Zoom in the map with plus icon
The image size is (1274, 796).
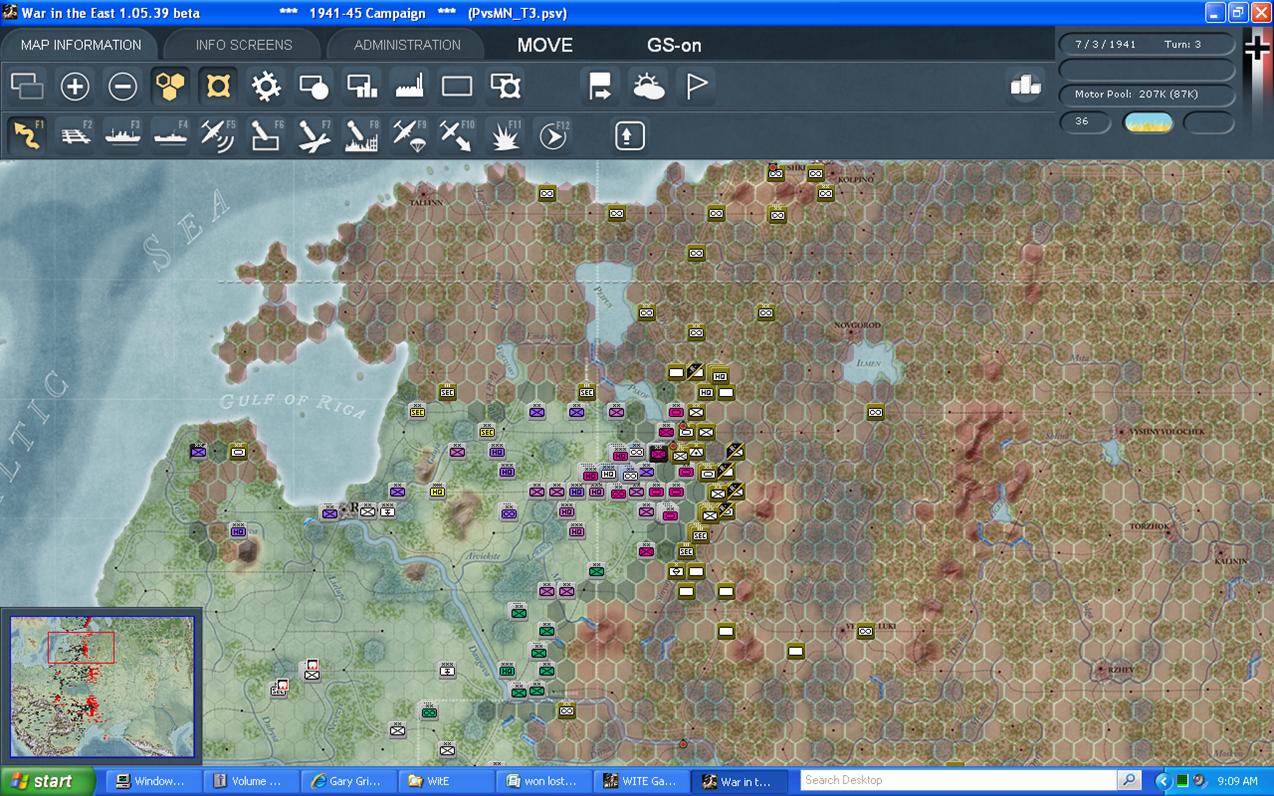tap(75, 87)
